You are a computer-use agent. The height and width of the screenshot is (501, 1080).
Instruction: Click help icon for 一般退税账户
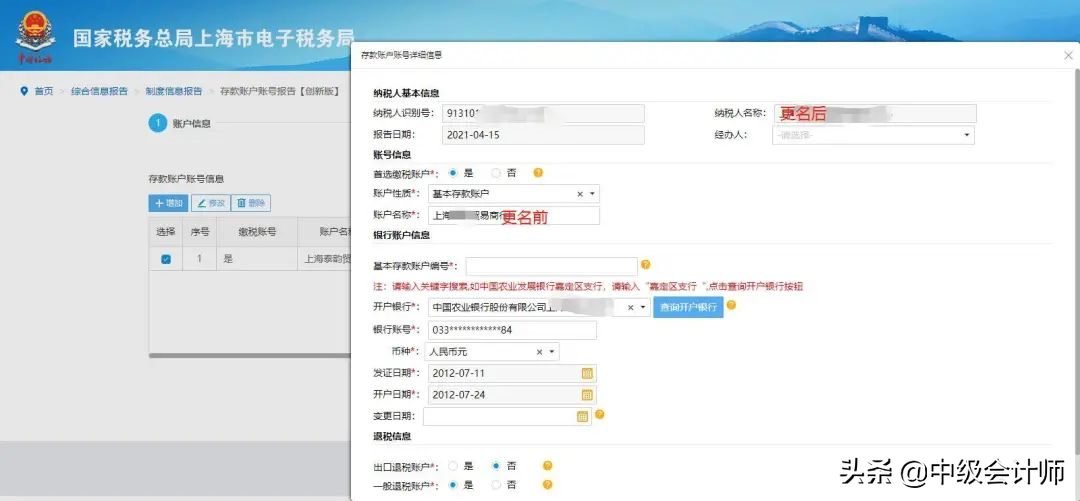tap(548, 485)
